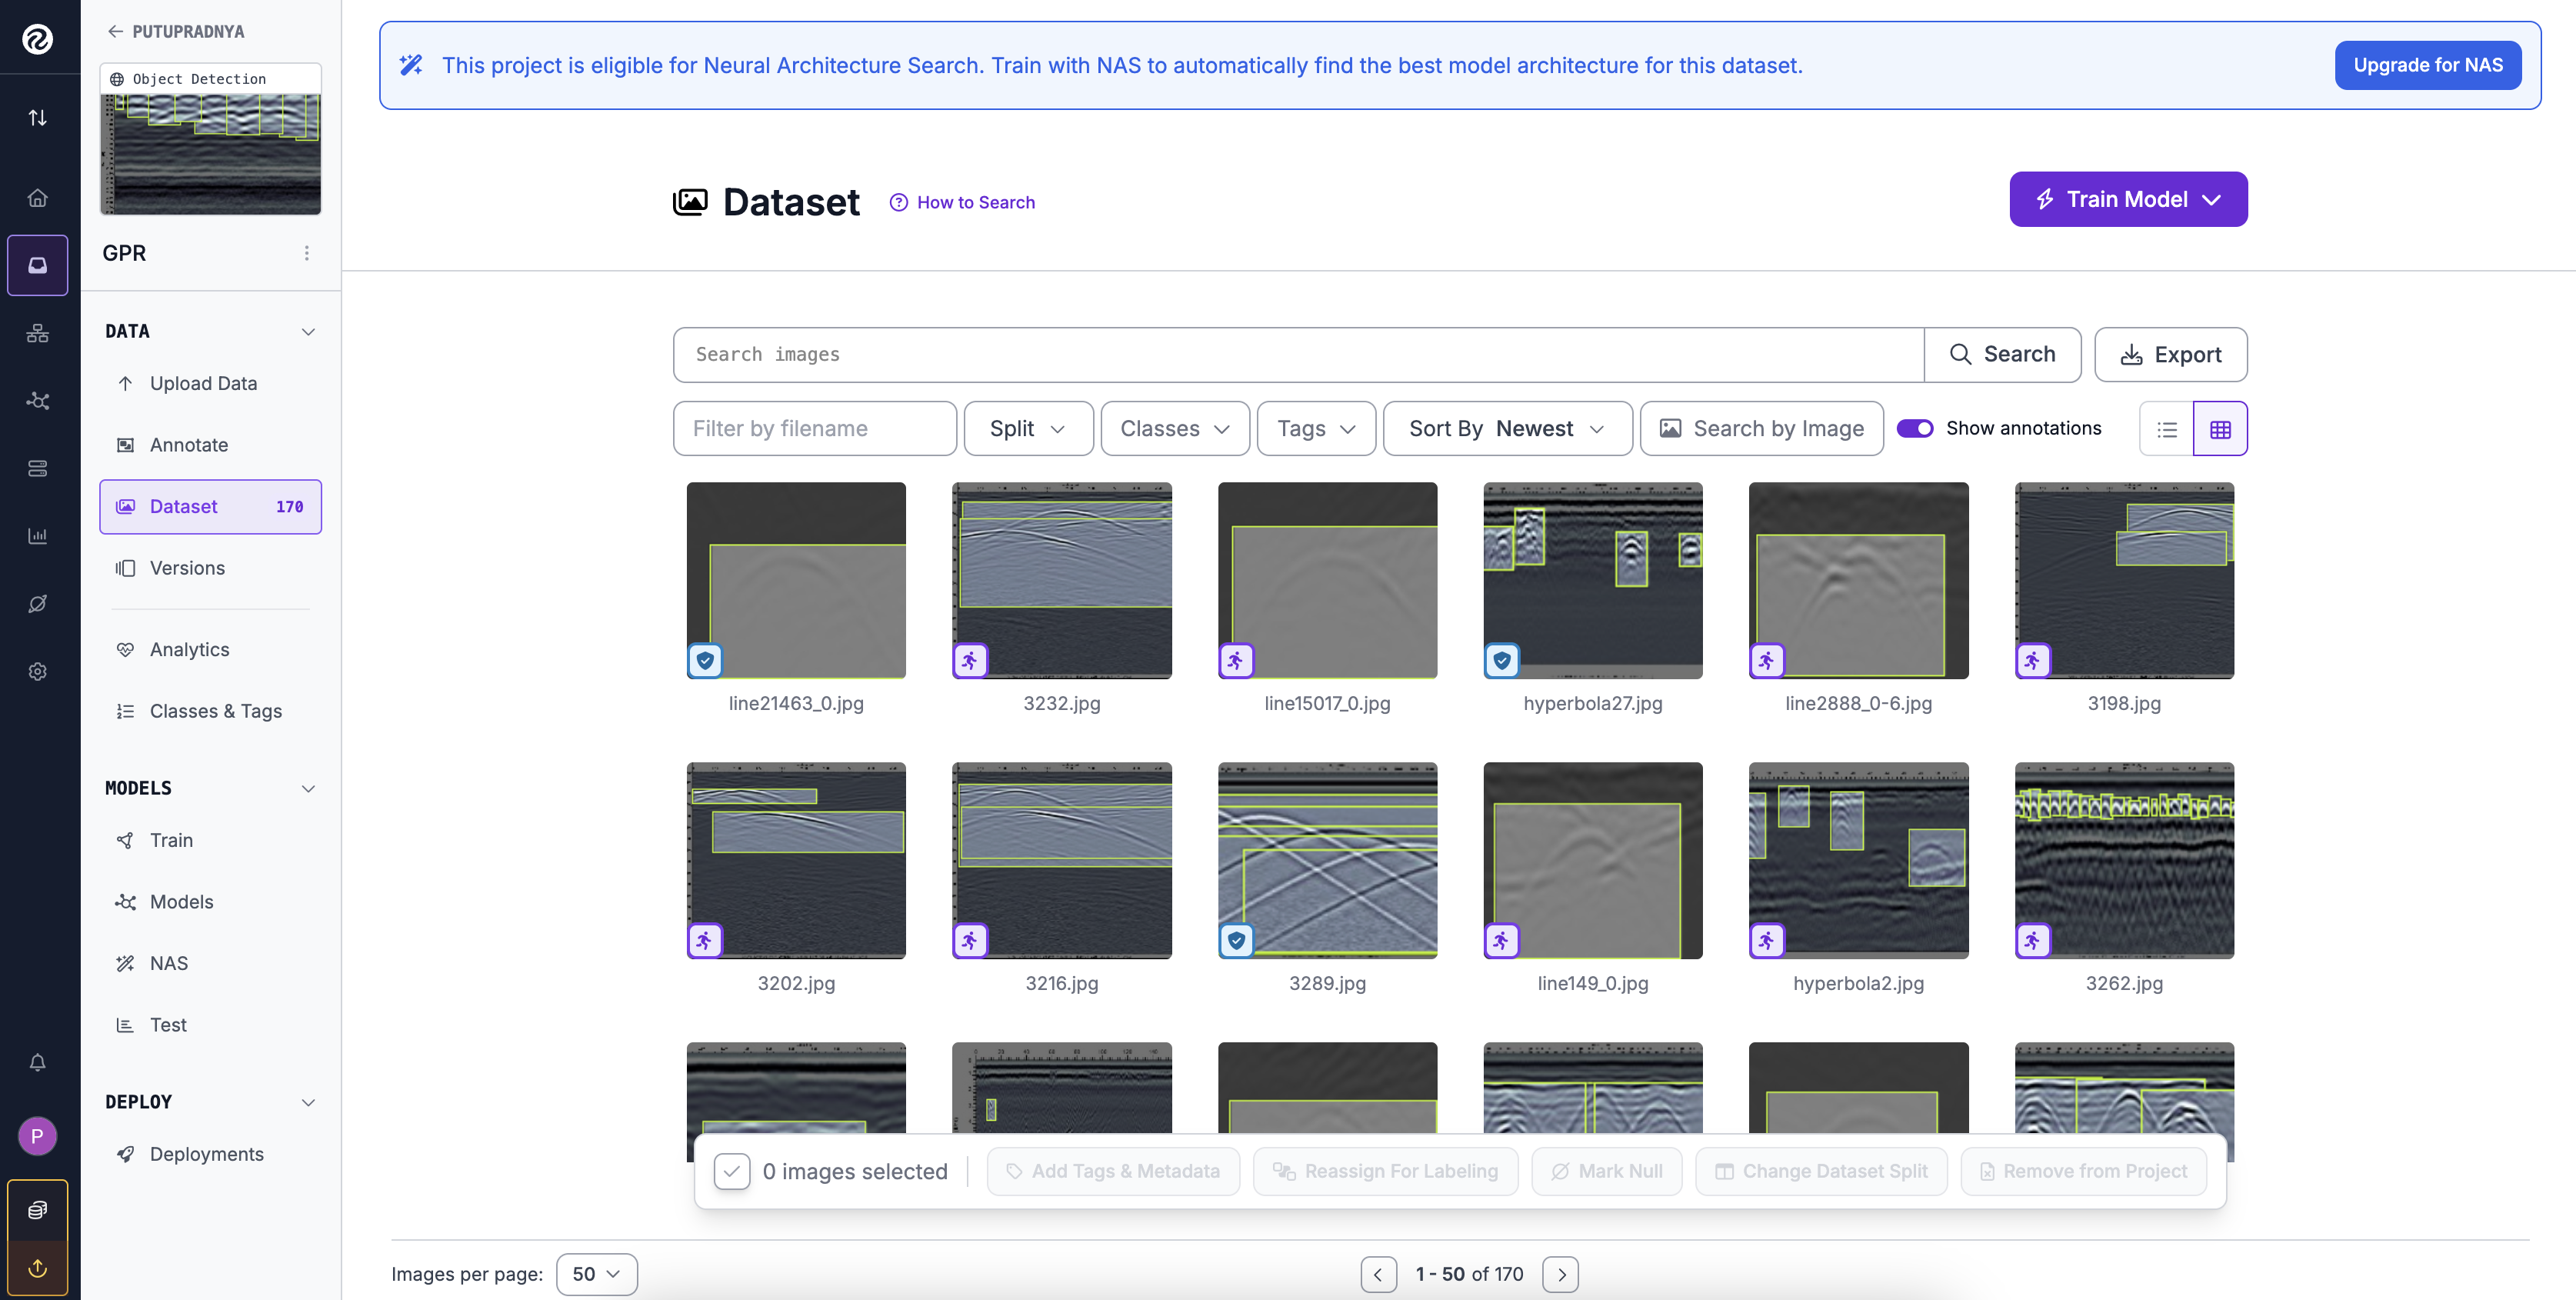Open the bar chart icon in rail
Screen dimensions: 2576x1300
click(x=38, y=536)
